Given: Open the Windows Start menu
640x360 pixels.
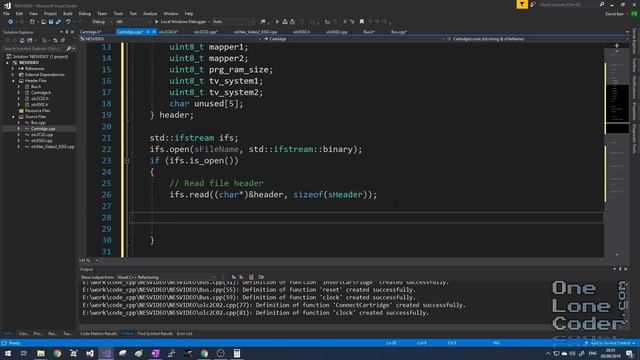Looking at the screenshot, I should click(8, 353).
